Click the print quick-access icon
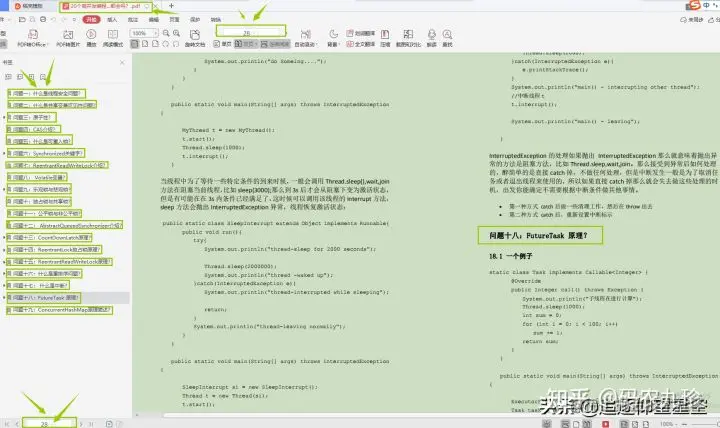 point(43,20)
